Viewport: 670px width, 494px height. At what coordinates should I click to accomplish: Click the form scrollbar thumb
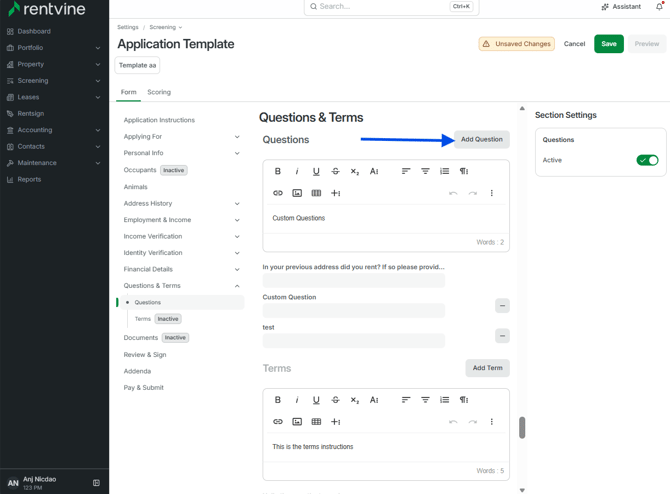click(522, 428)
